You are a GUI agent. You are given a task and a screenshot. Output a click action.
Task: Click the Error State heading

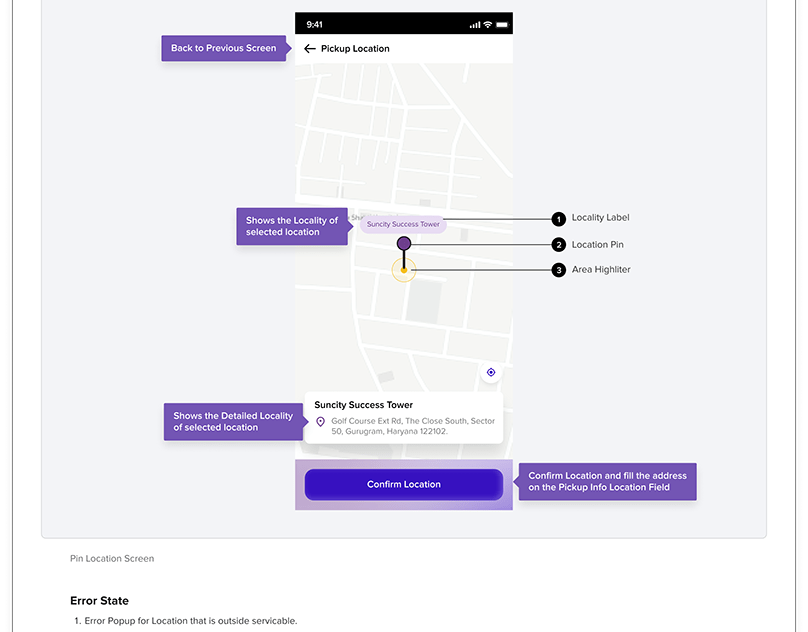[99, 601]
